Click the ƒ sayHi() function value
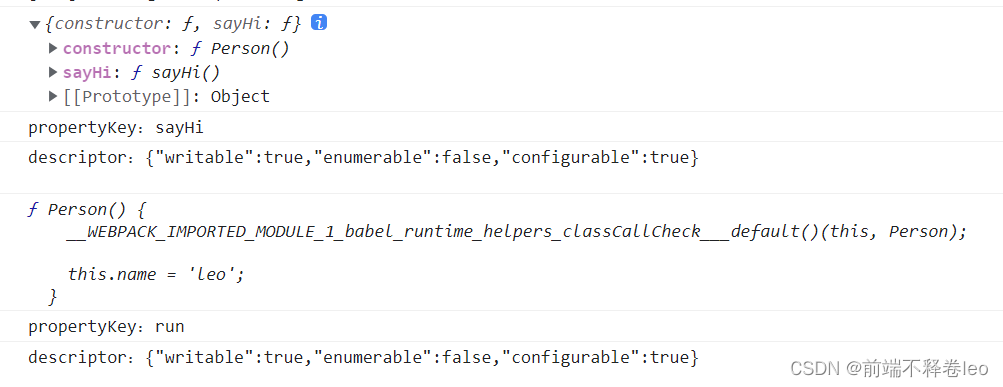 point(176,73)
